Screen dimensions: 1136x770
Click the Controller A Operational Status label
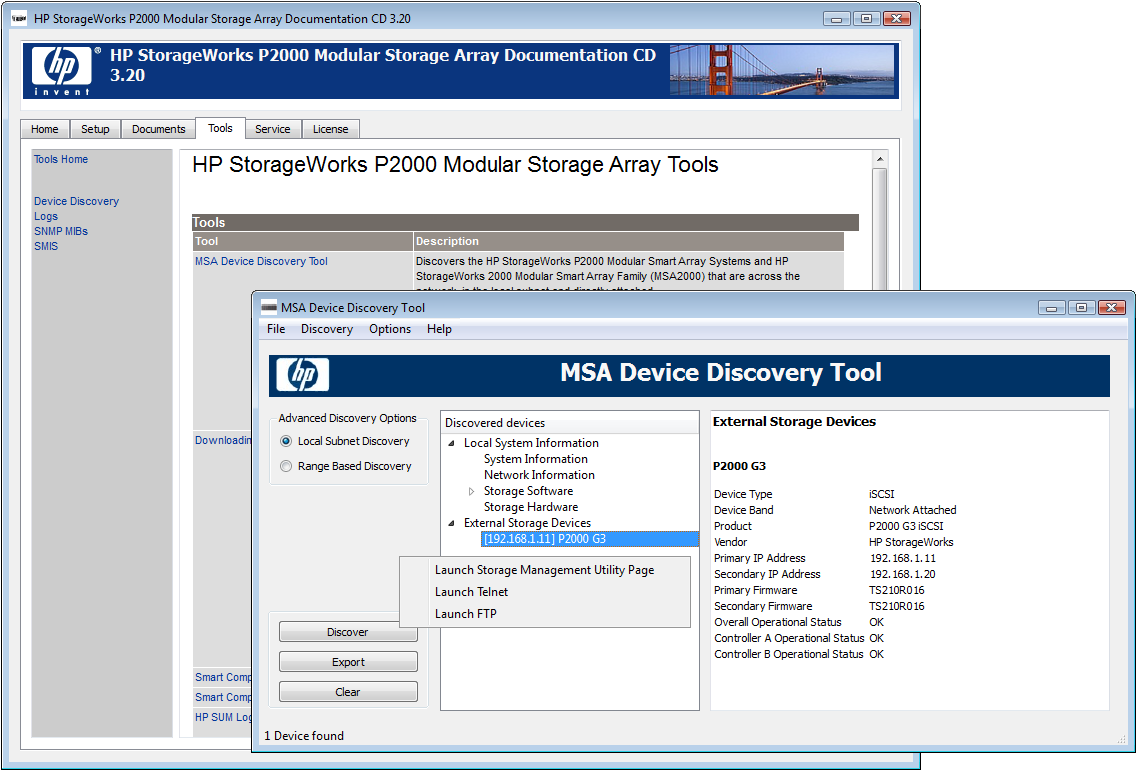point(789,638)
